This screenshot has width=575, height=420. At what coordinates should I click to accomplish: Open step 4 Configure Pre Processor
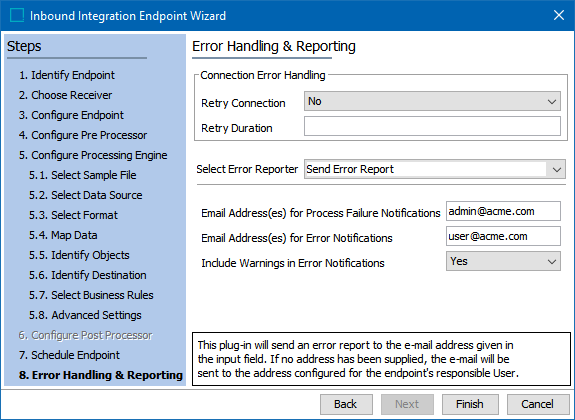click(83, 135)
